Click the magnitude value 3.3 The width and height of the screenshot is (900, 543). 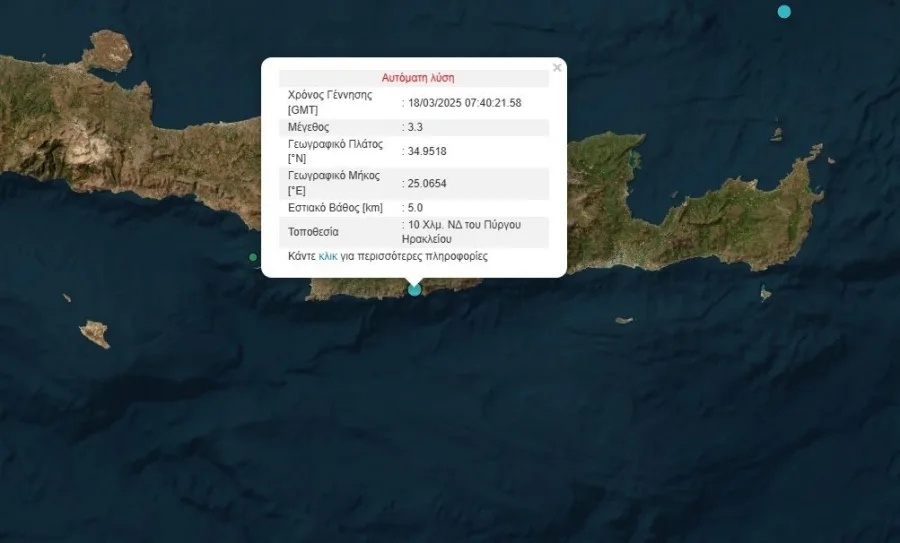416,127
